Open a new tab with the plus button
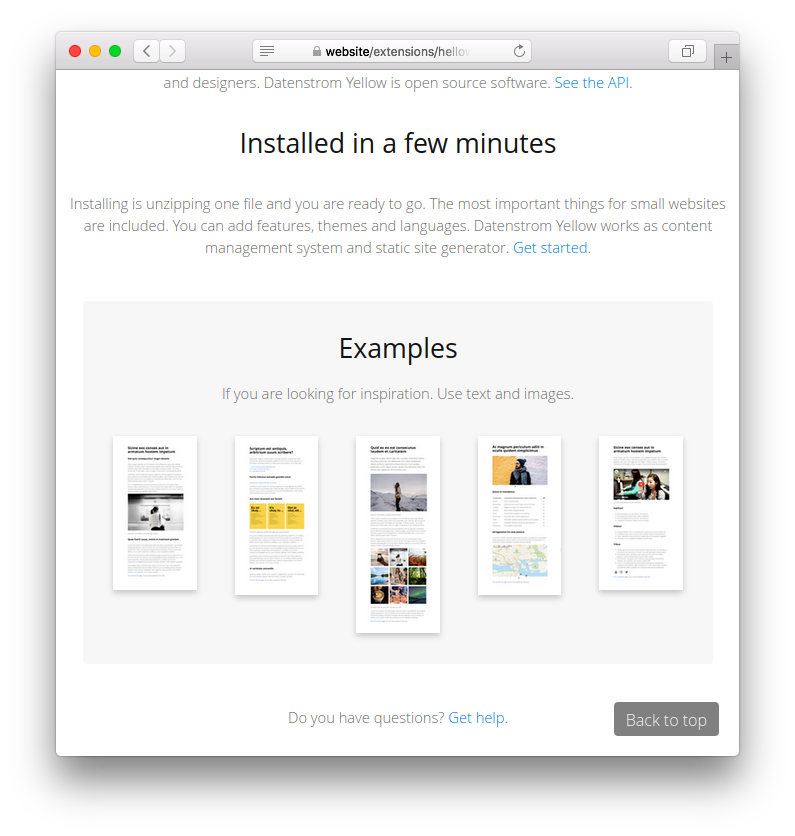 726,57
